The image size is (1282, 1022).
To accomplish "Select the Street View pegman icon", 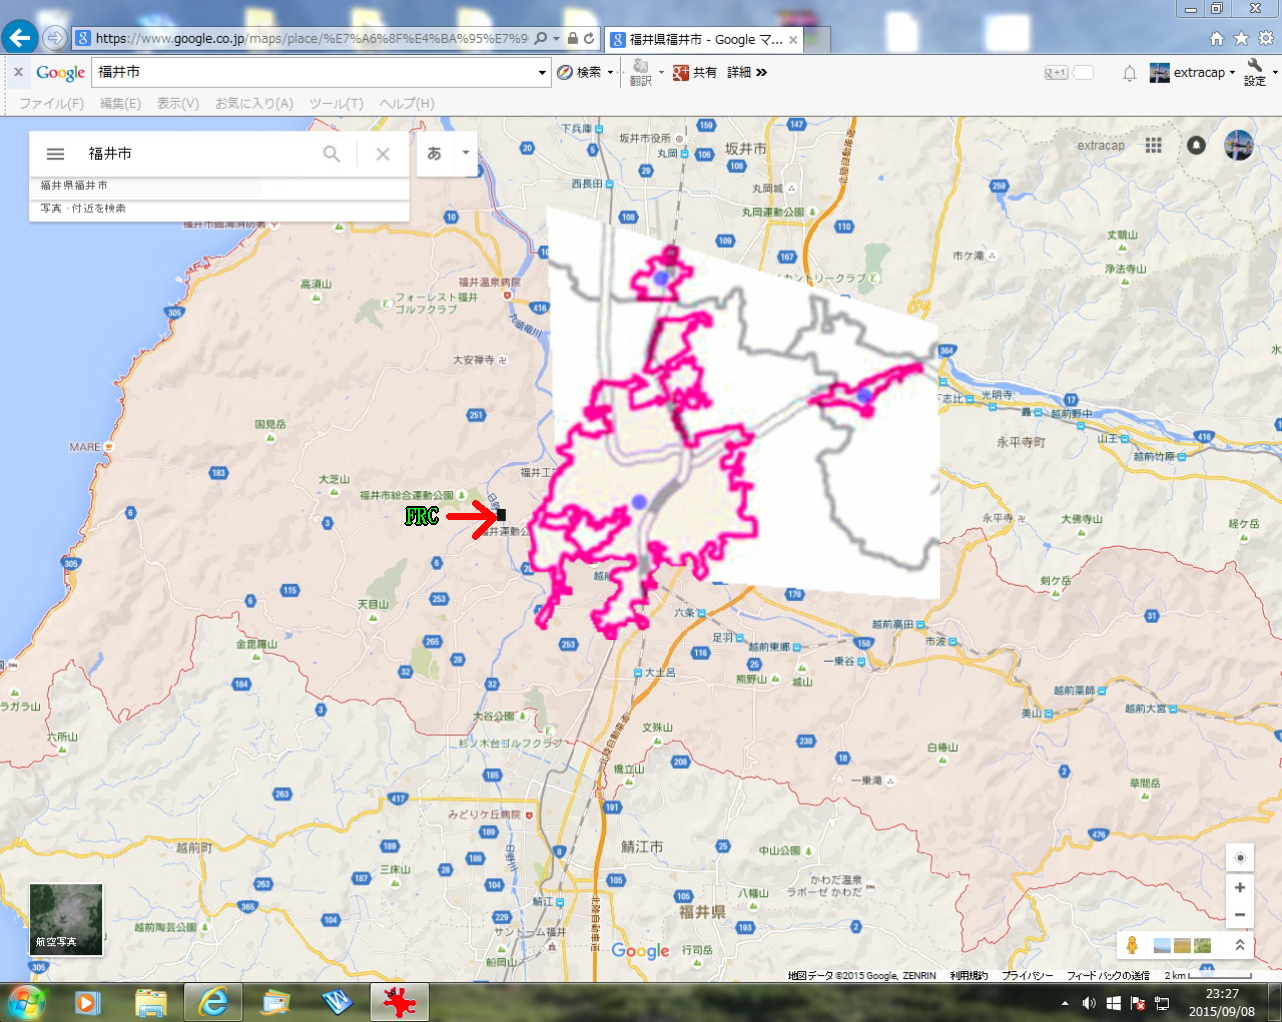I will click(x=1132, y=945).
